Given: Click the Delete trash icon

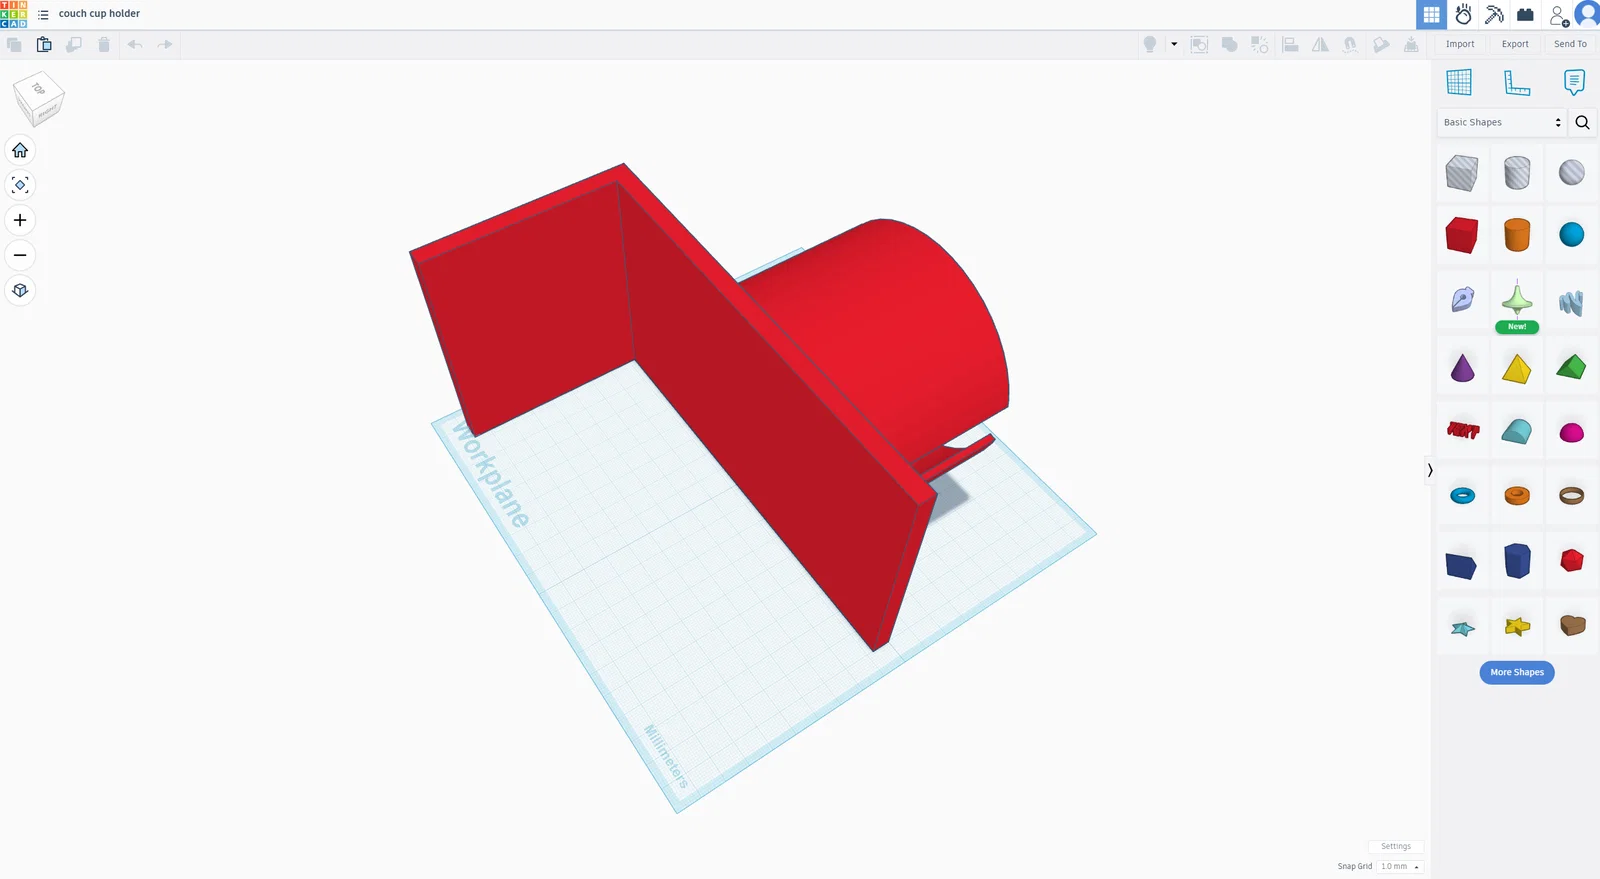Looking at the screenshot, I should click(104, 44).
